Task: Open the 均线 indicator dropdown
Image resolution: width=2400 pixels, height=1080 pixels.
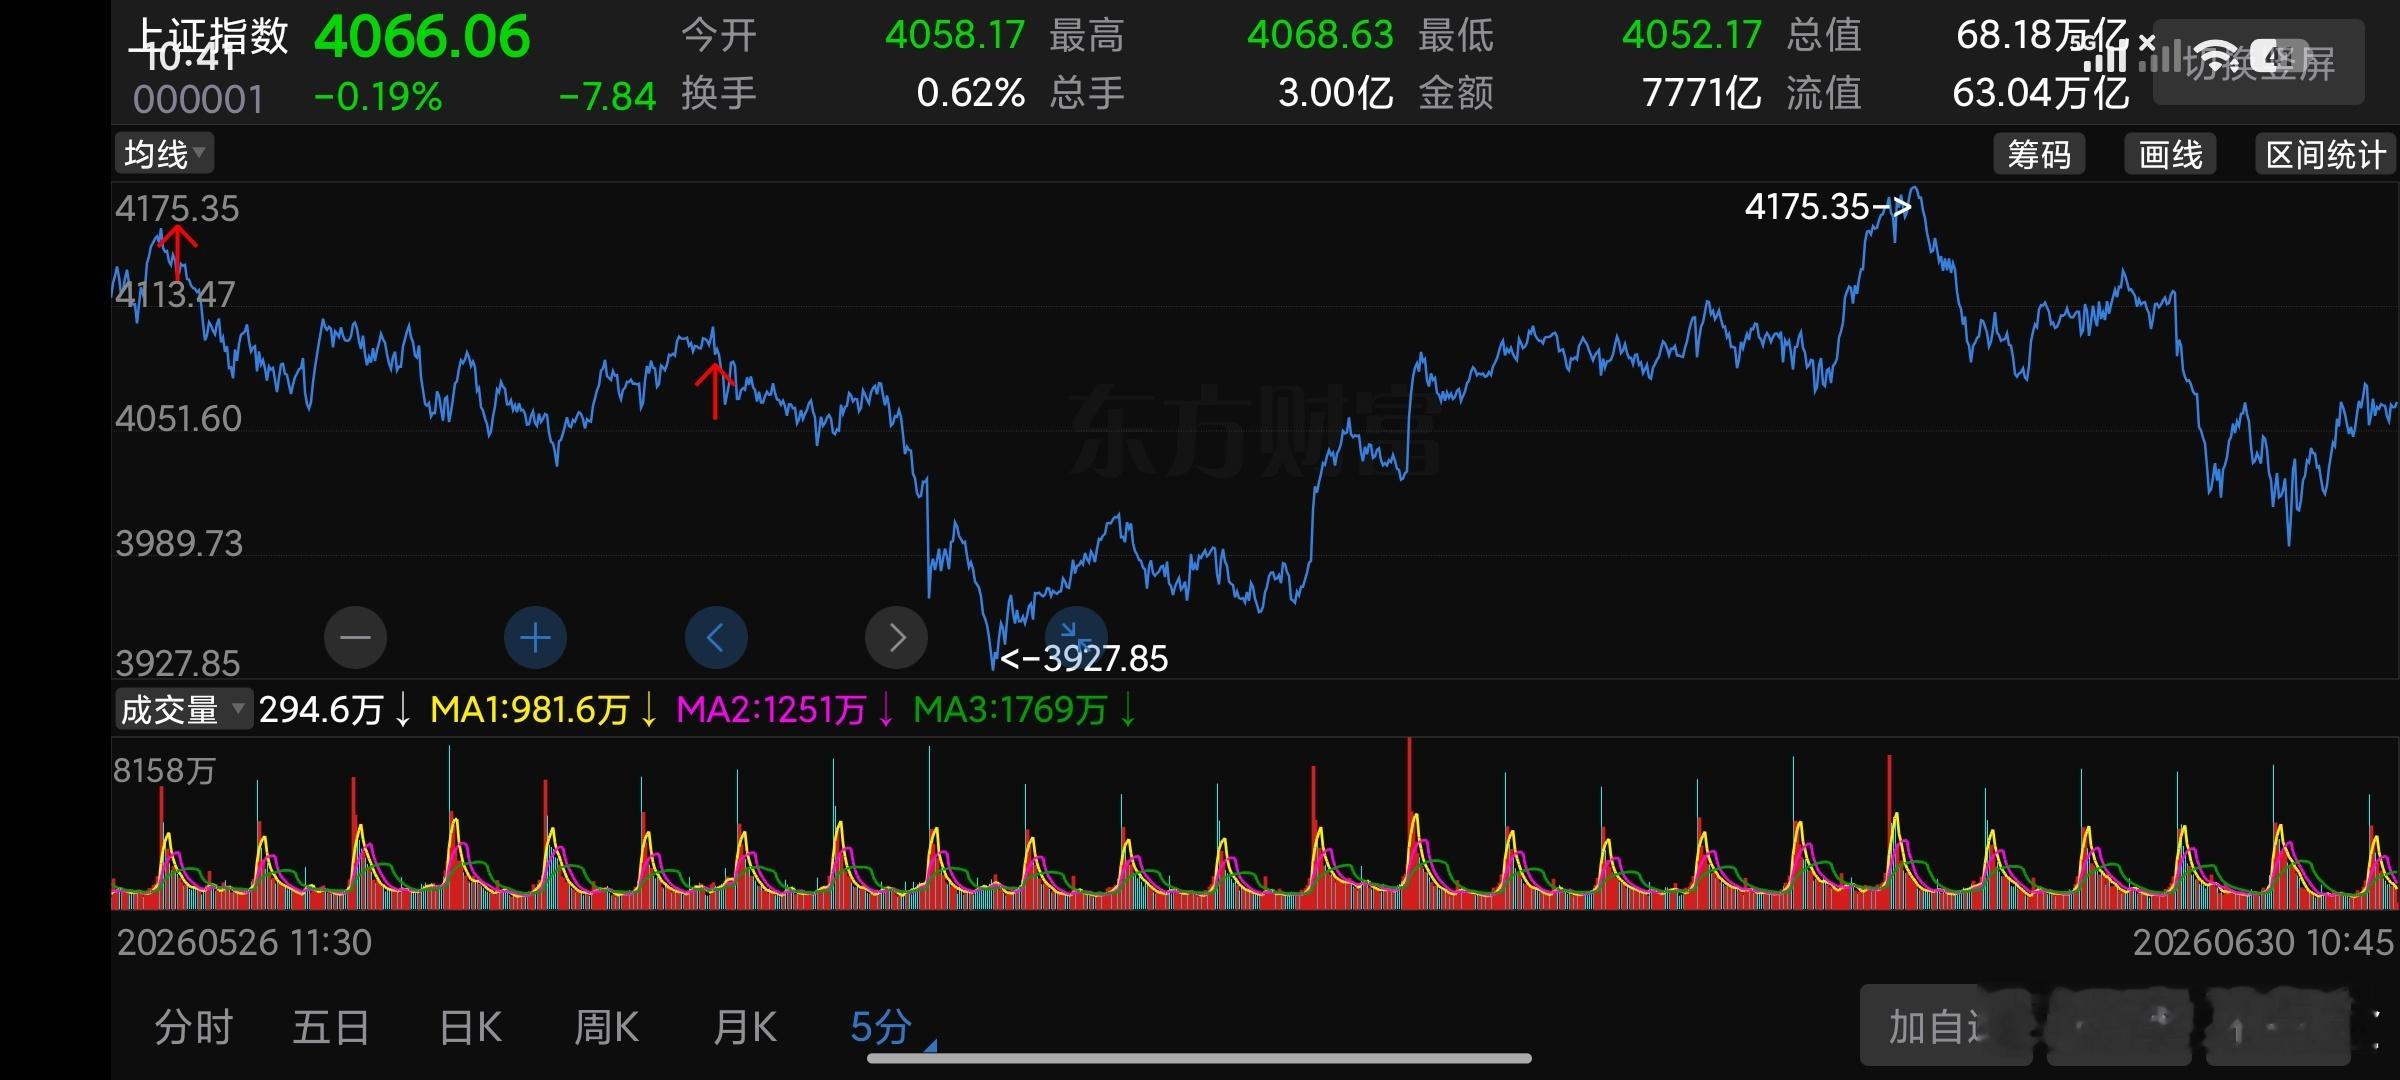Action: pyautogui.click(x=165, y=154)
